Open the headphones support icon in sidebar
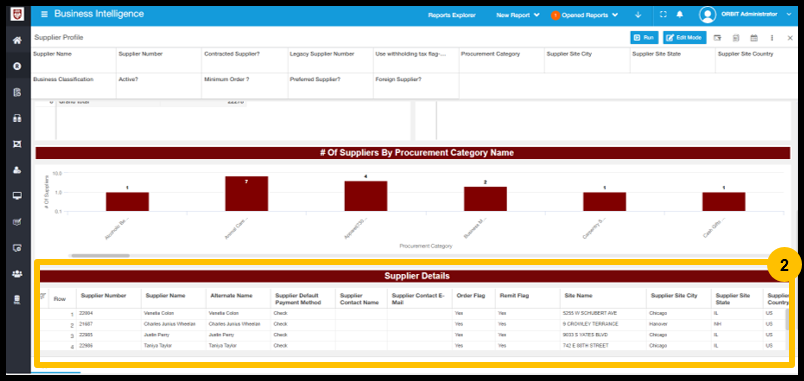The height and width of the screenshot is (381, 804). pyautogui.click(x=17, y=118)
